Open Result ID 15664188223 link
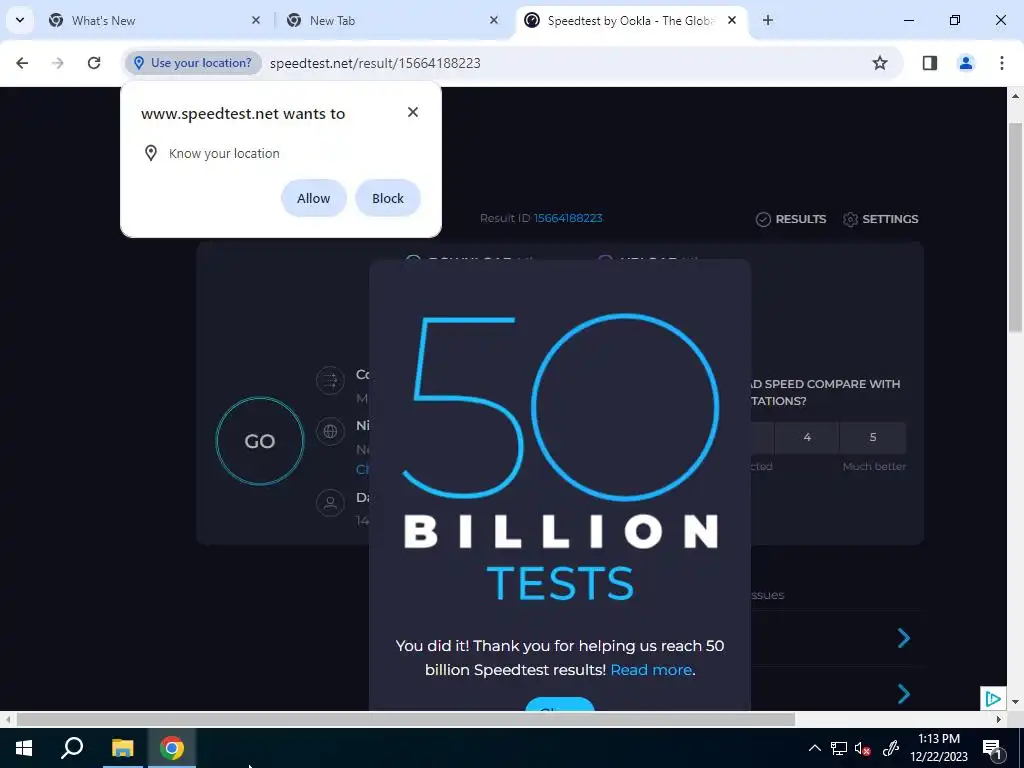Screen dimensions: 1024x768 click(568, 218)
